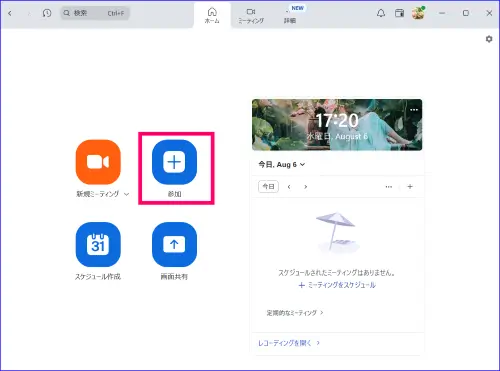
Task: Switch to ミーティング tab
Action: [251, 15]
